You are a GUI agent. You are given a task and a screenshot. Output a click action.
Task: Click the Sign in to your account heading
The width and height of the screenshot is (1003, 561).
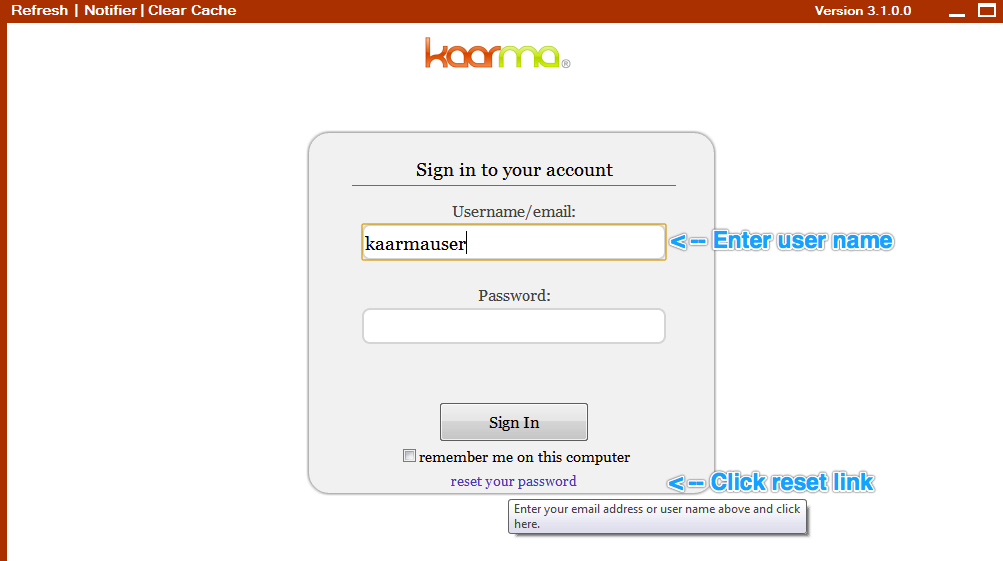click(514, 170)
